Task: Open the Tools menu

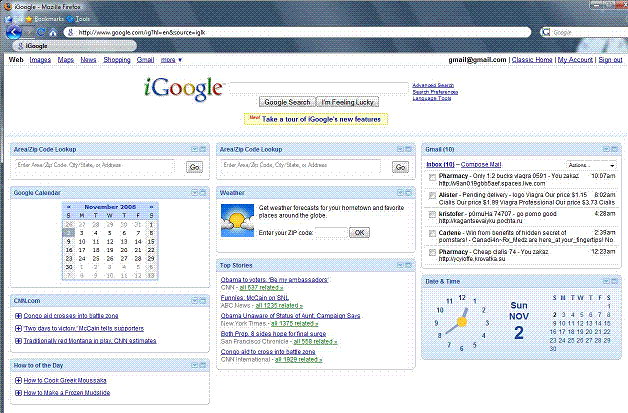Action: click(x=83, y=19)
